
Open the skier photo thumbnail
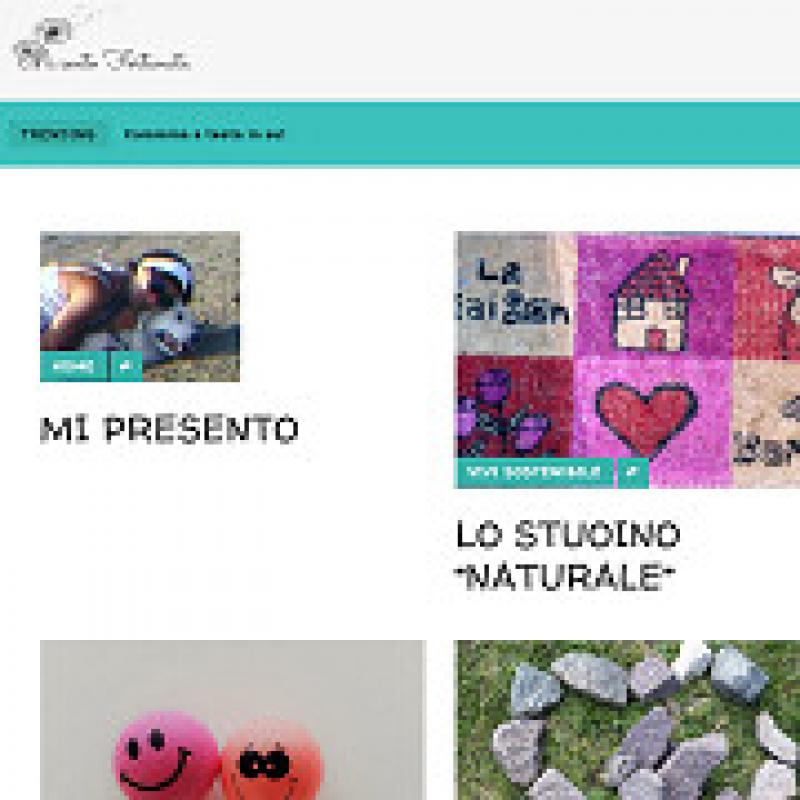[x=140, y=306]
